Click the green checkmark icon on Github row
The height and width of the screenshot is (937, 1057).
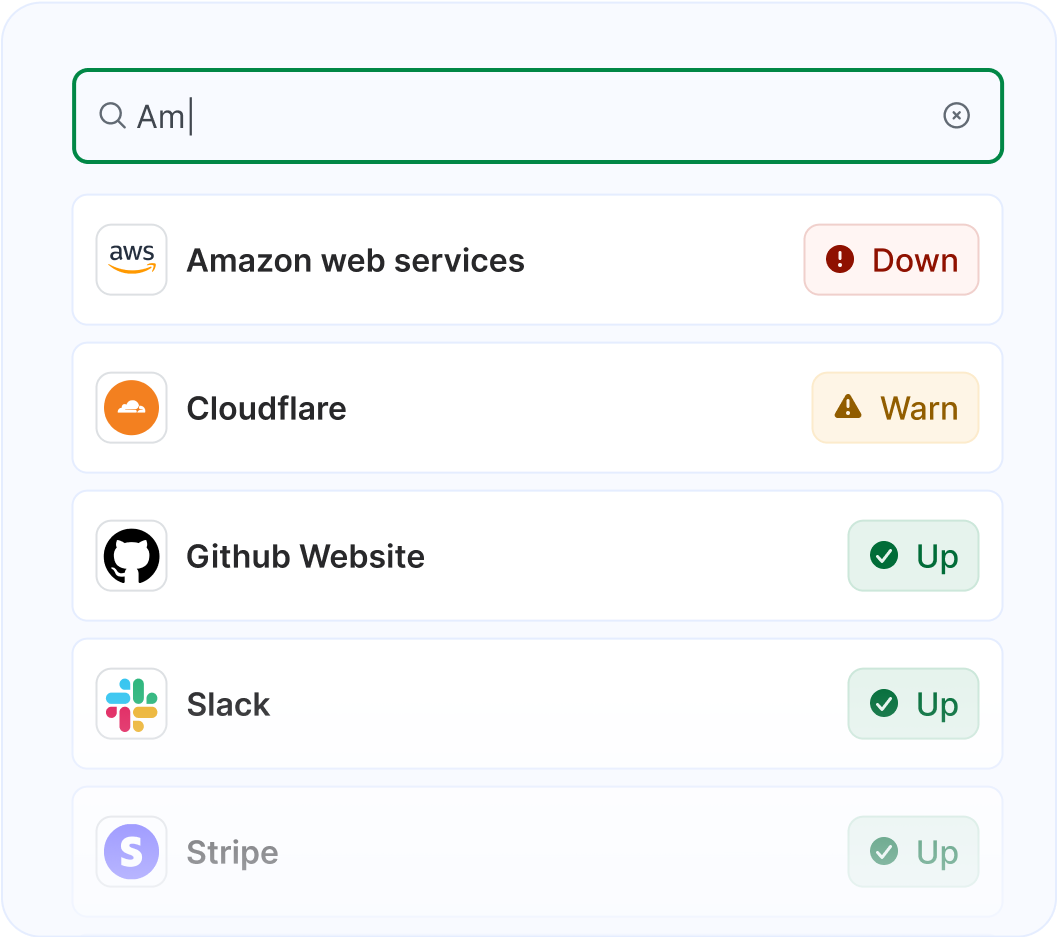coord(884,555)
